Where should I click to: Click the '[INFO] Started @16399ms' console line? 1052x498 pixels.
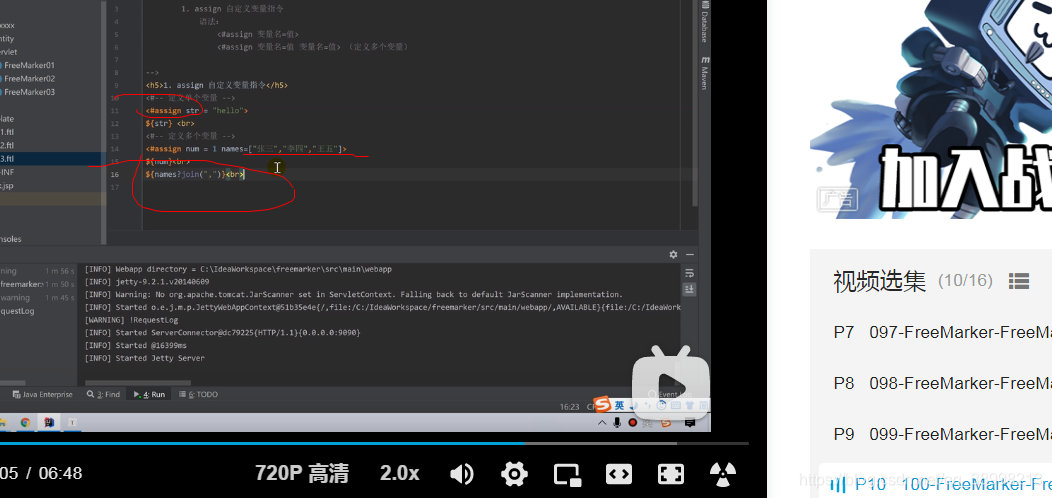coord(136,346)
